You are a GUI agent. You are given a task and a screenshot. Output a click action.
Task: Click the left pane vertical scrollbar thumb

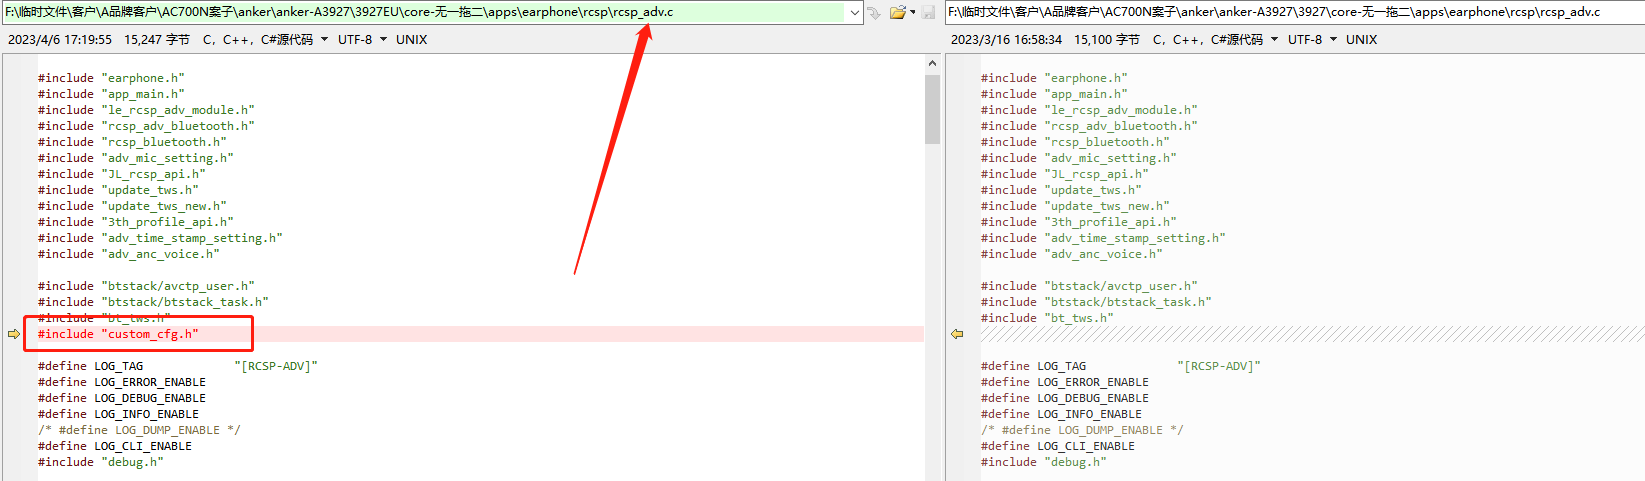932,109
